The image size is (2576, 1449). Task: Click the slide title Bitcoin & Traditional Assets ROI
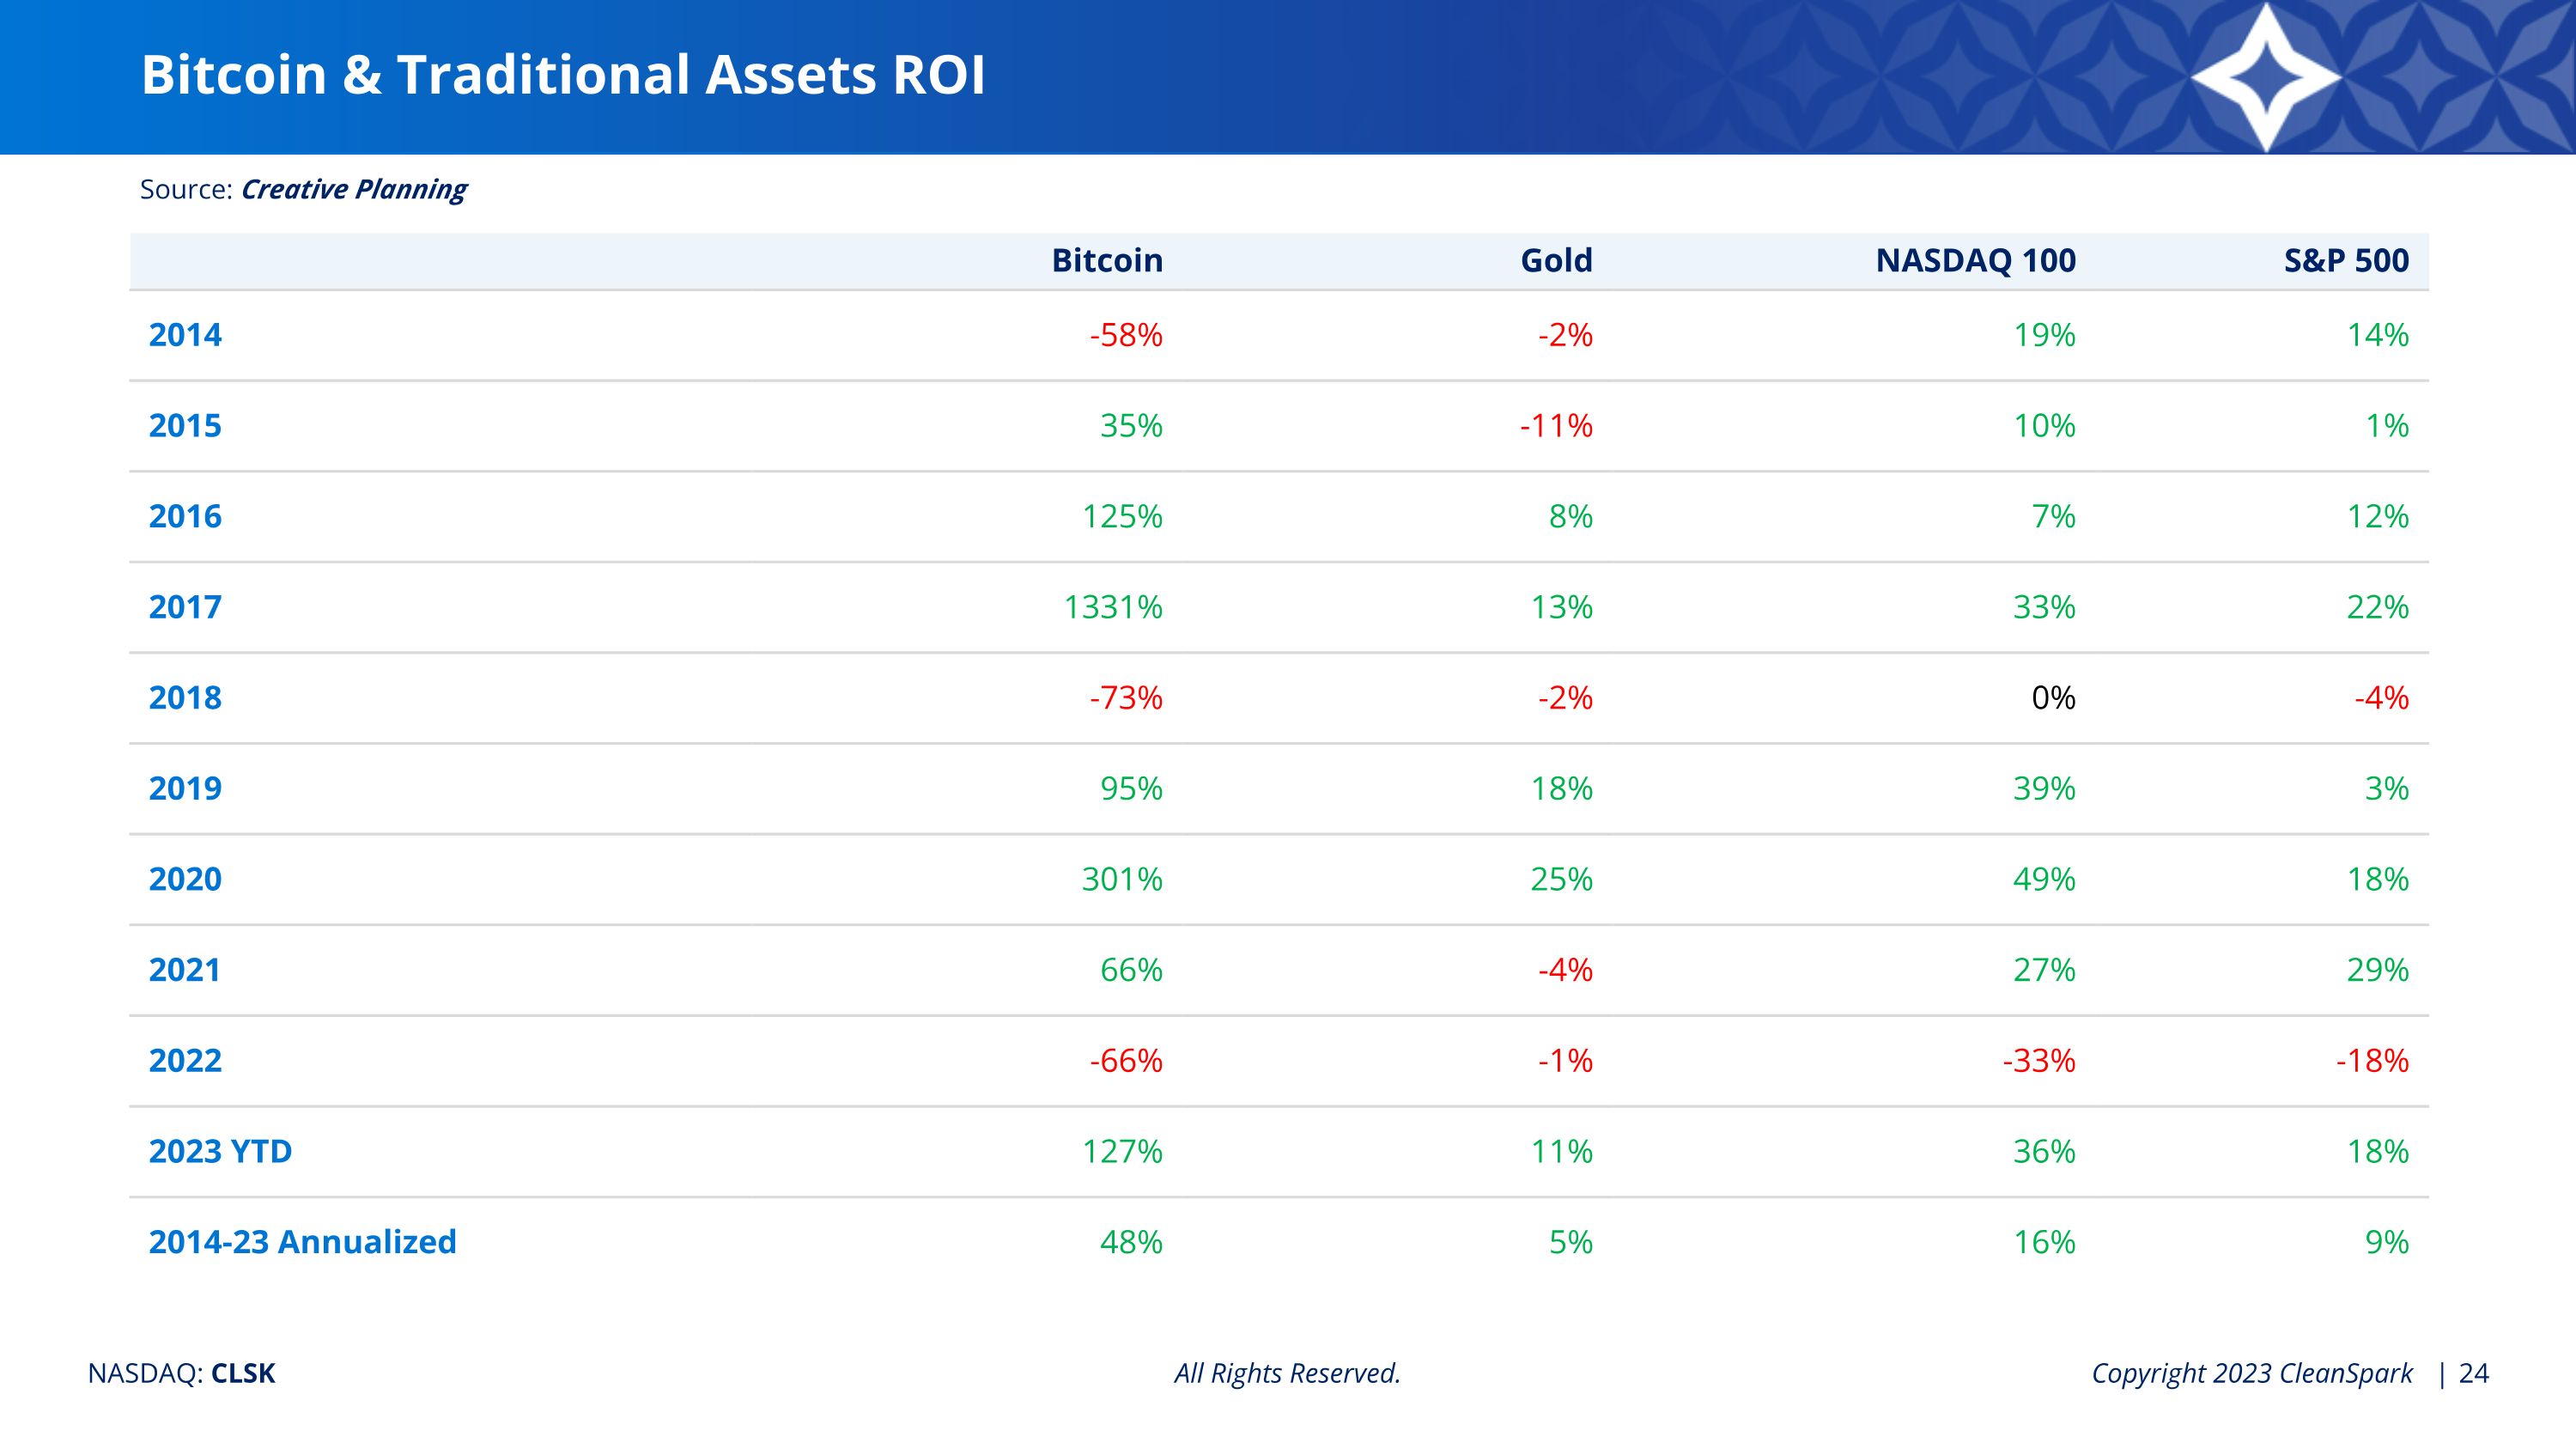[563, 75]
